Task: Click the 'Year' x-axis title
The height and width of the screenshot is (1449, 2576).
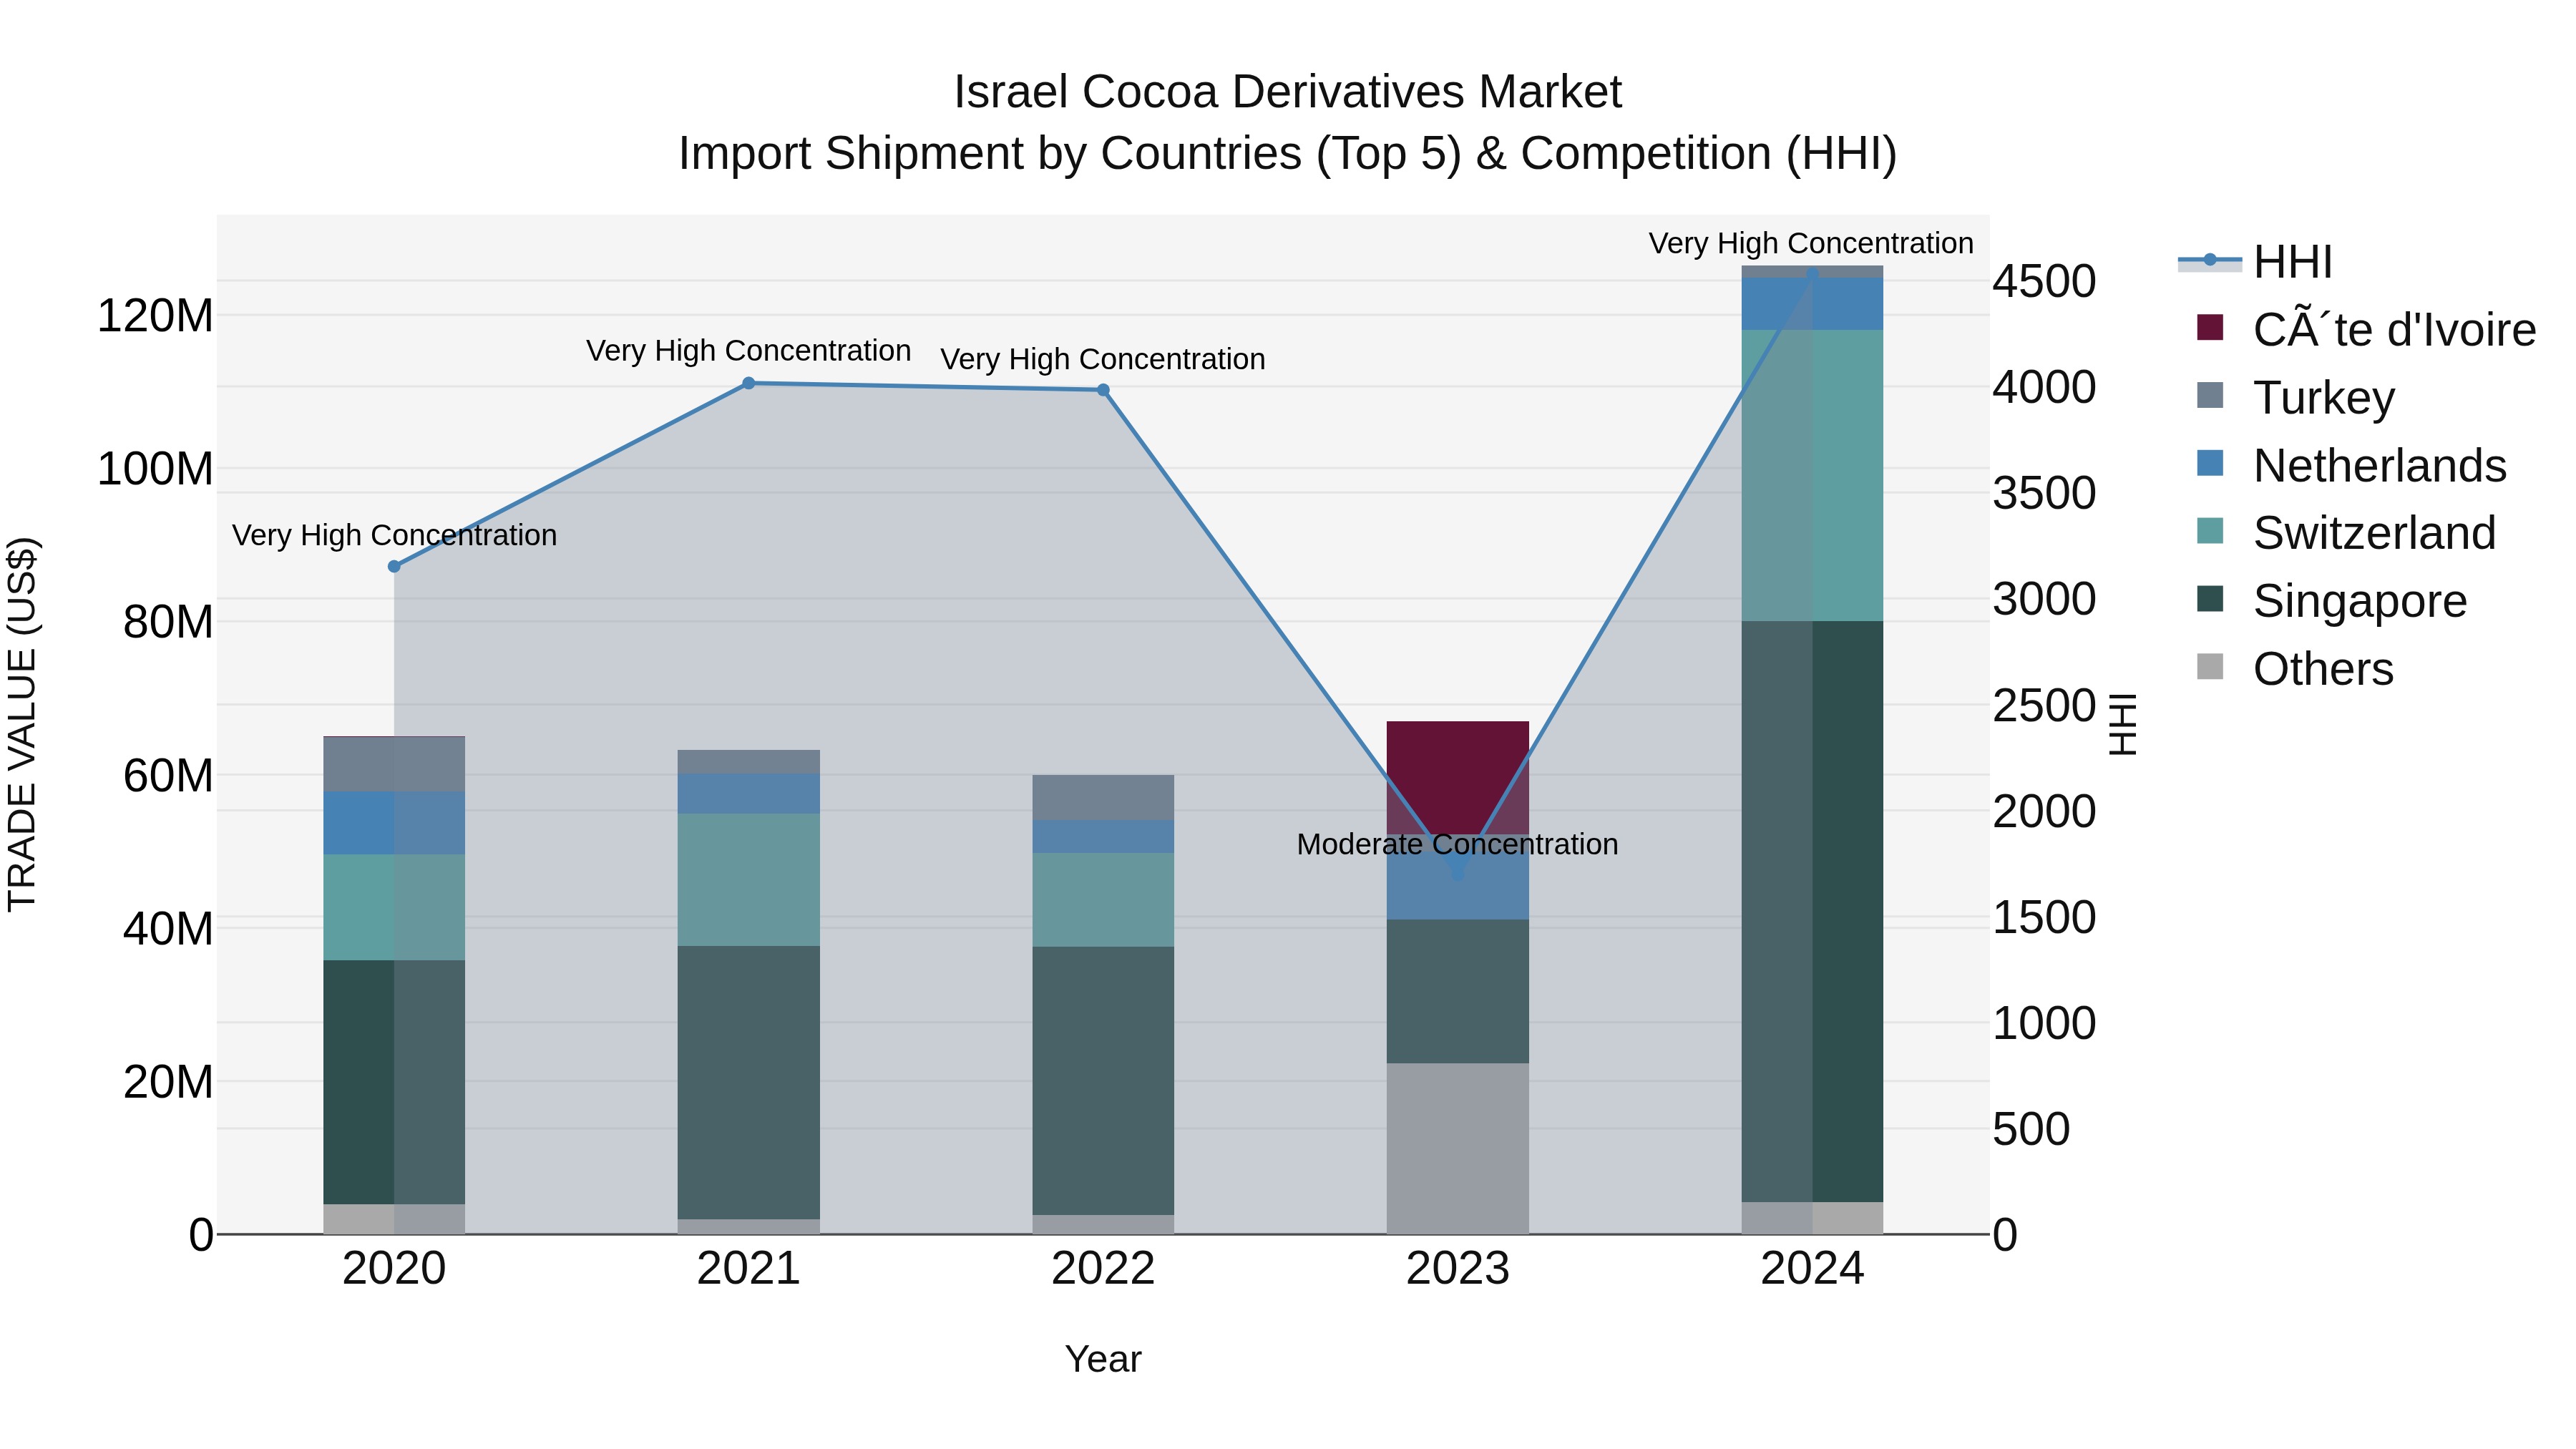Action: 1103,1359
